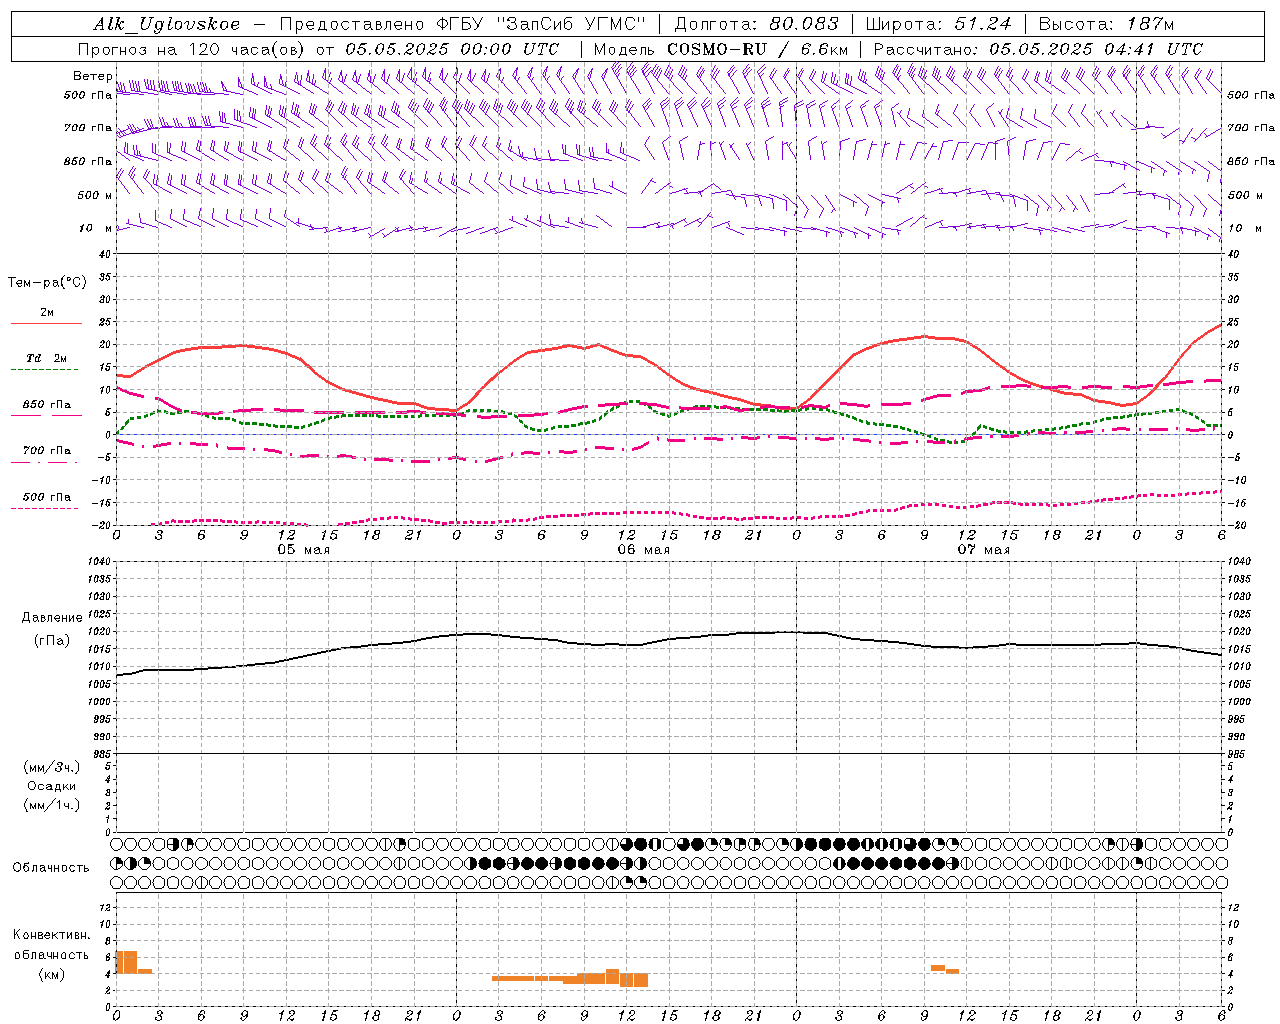Click the 'Td 2м' dew point legend

47,358
